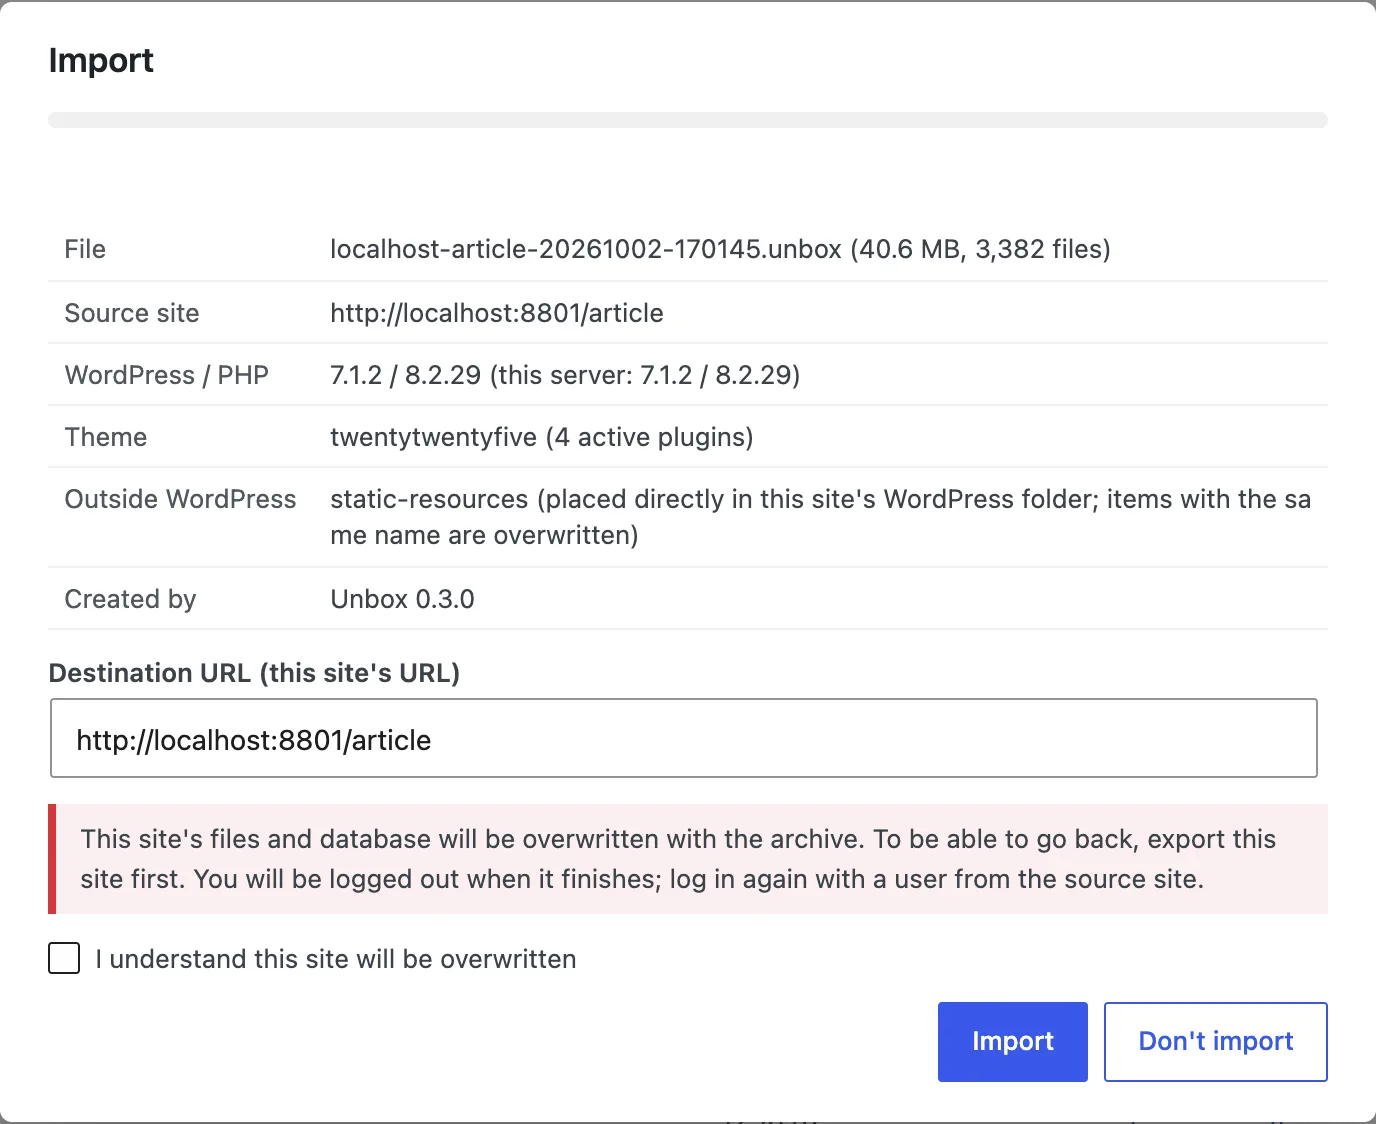This screenshot has height=1124, width=1376.
Task: Click the Don't import button
Action: [x=1215, y=1041]
